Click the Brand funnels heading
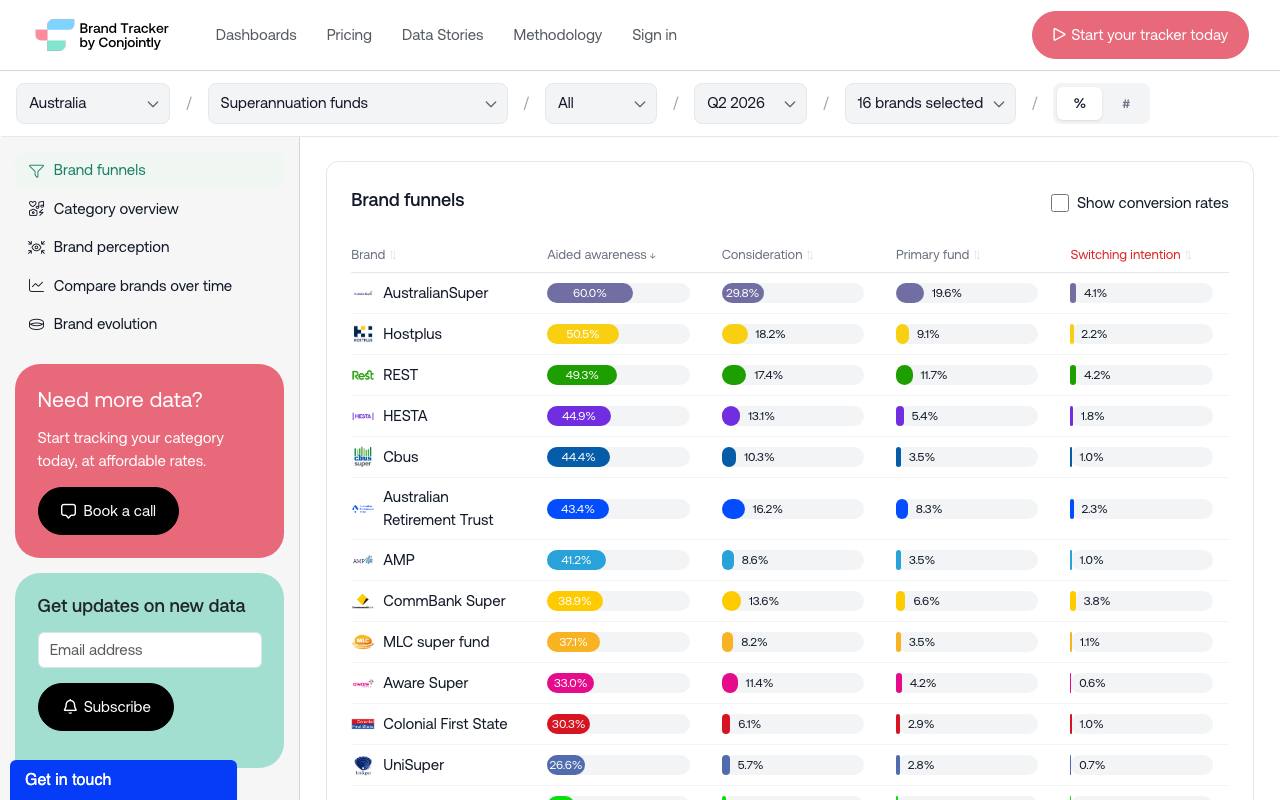 coord(408,200)
